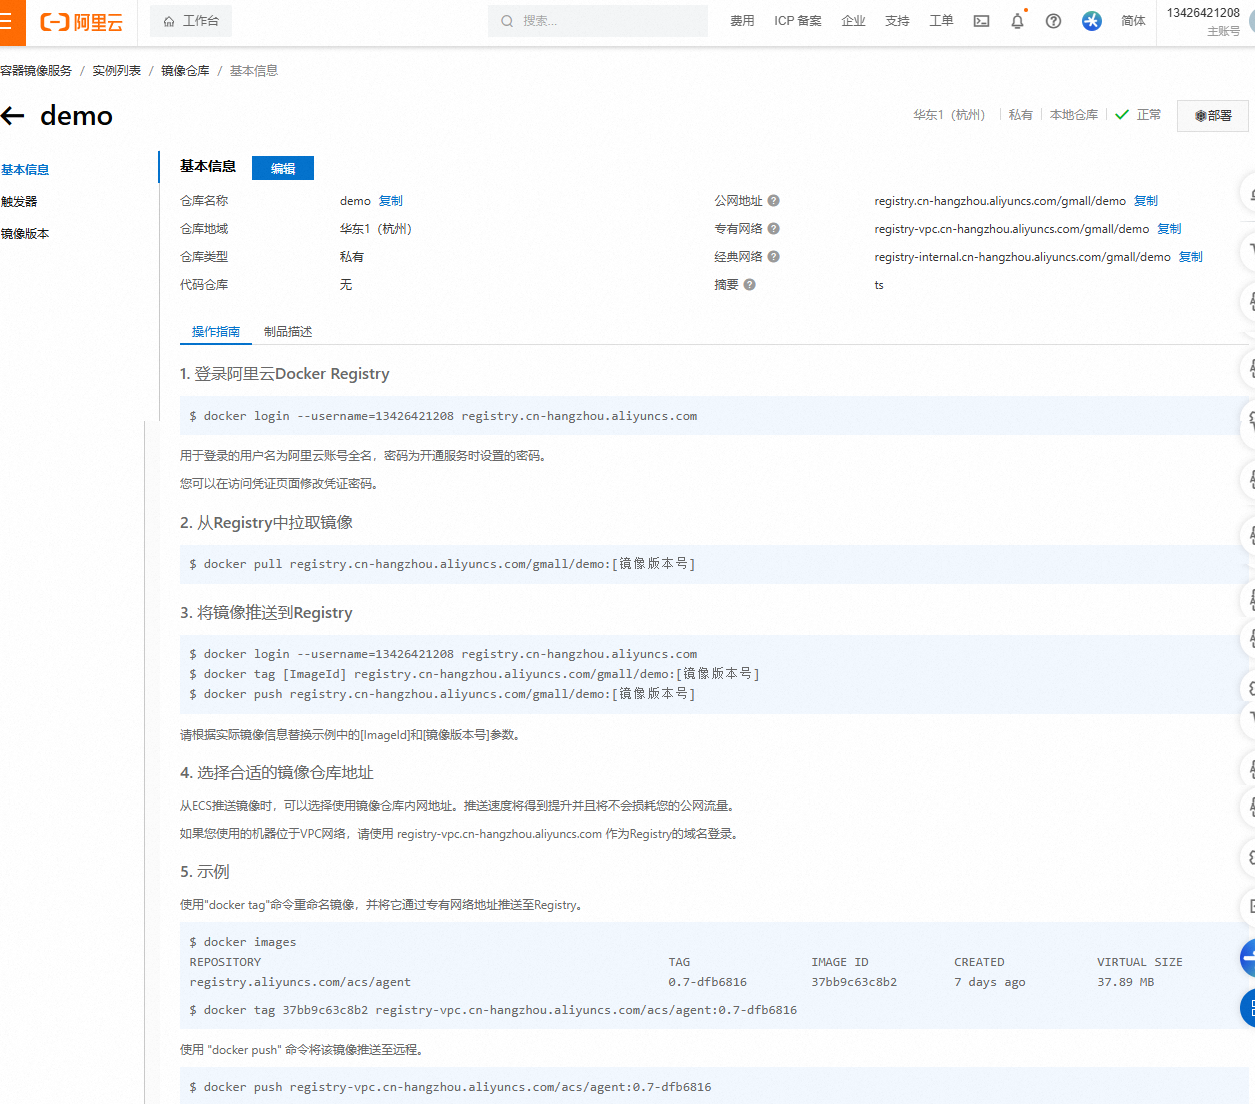This screenshot has width=1255, height=1104.
Task: Click registry-vpc.cn-hangzhou.aliyuncs.com in section 4 text
Action: pos(499,834)
